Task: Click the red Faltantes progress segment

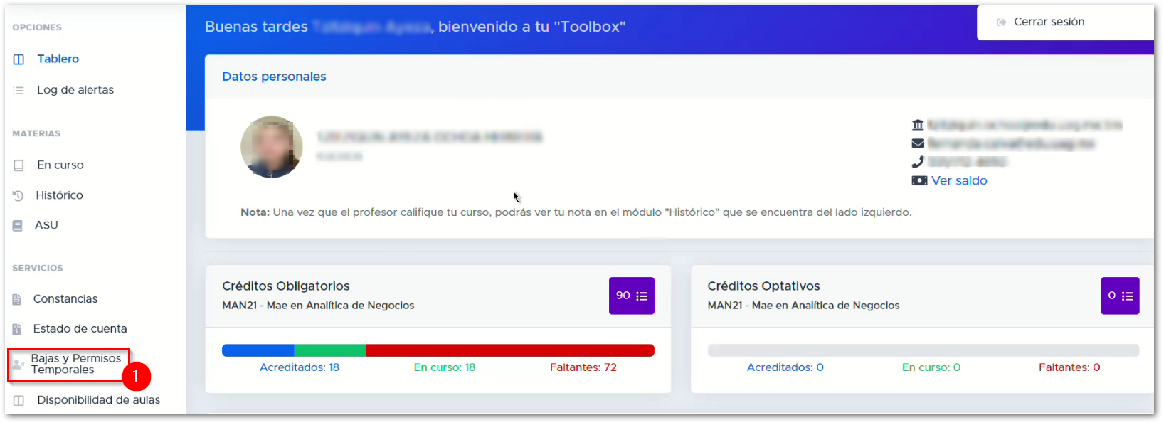Action: 510,351
